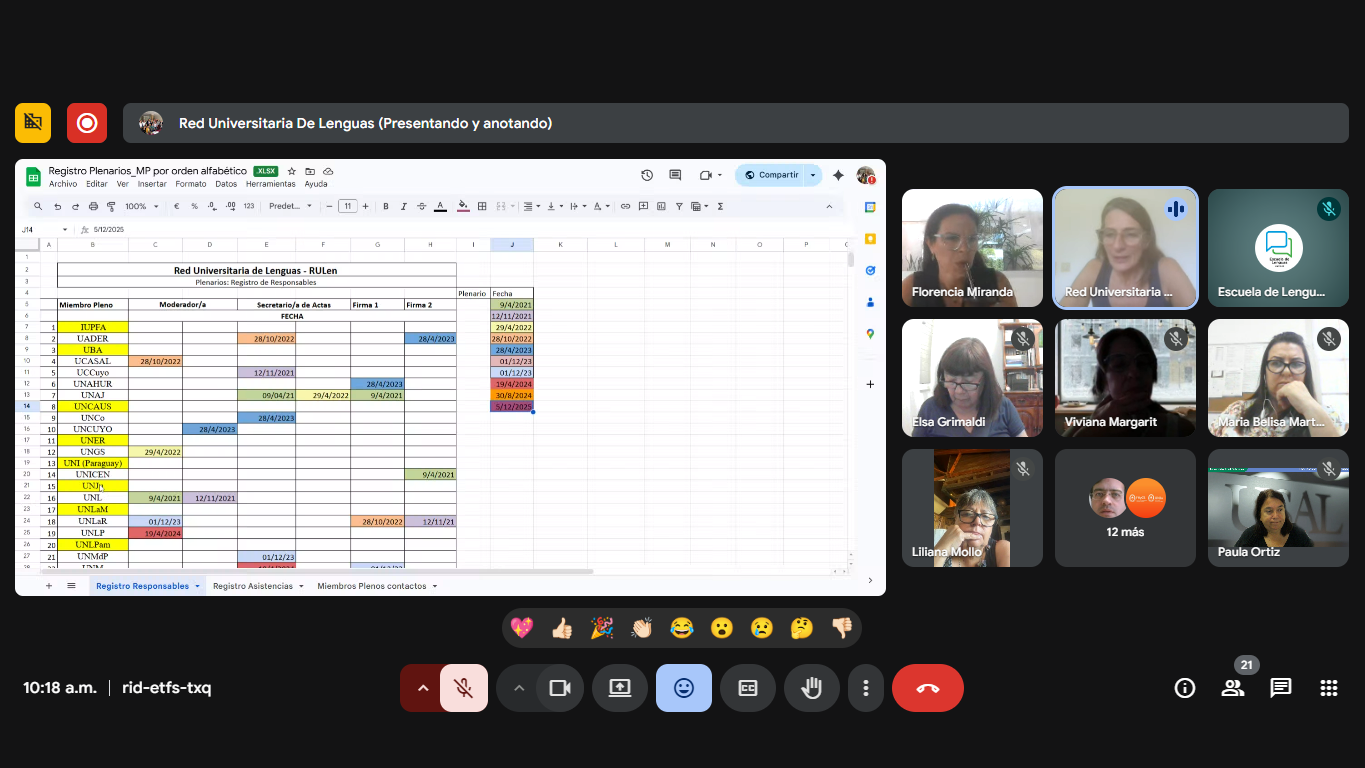Click the red recording indicator button
The image size is (1365, 768).
click(87, 123)
